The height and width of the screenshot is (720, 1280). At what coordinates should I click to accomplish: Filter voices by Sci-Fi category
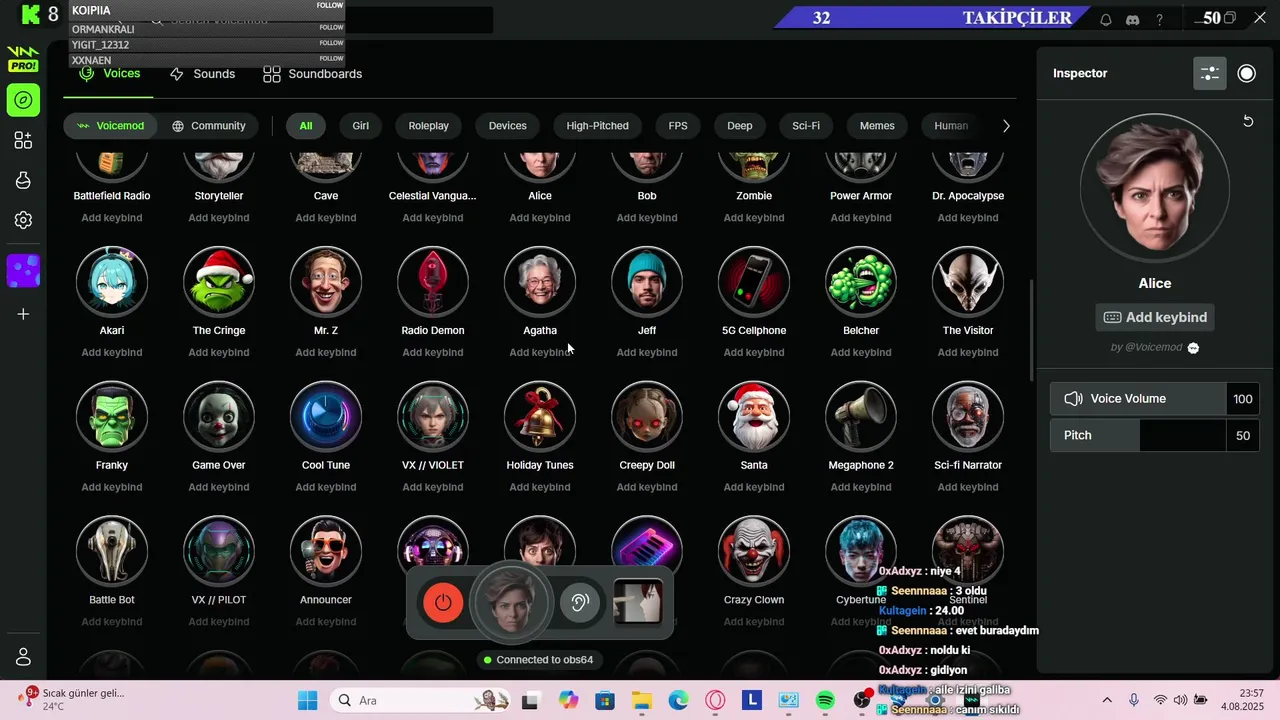pos(806,126)
